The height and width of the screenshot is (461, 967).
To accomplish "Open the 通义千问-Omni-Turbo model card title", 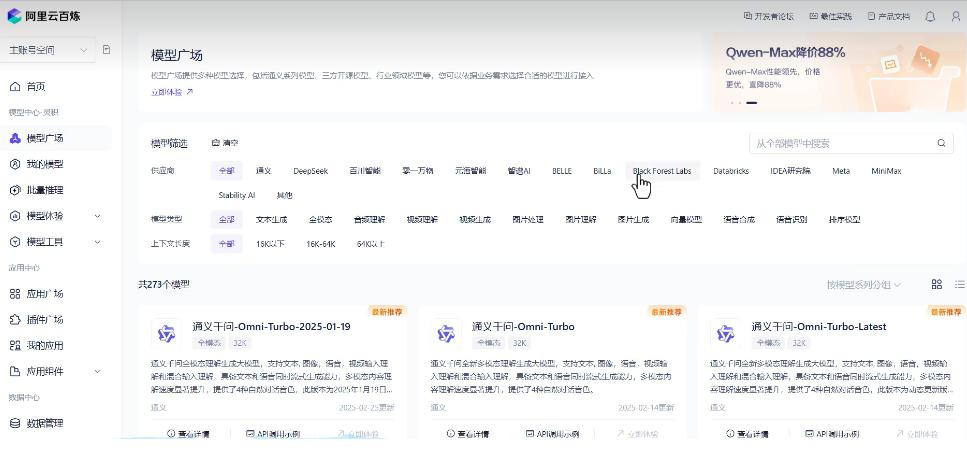I will [523, 327].
